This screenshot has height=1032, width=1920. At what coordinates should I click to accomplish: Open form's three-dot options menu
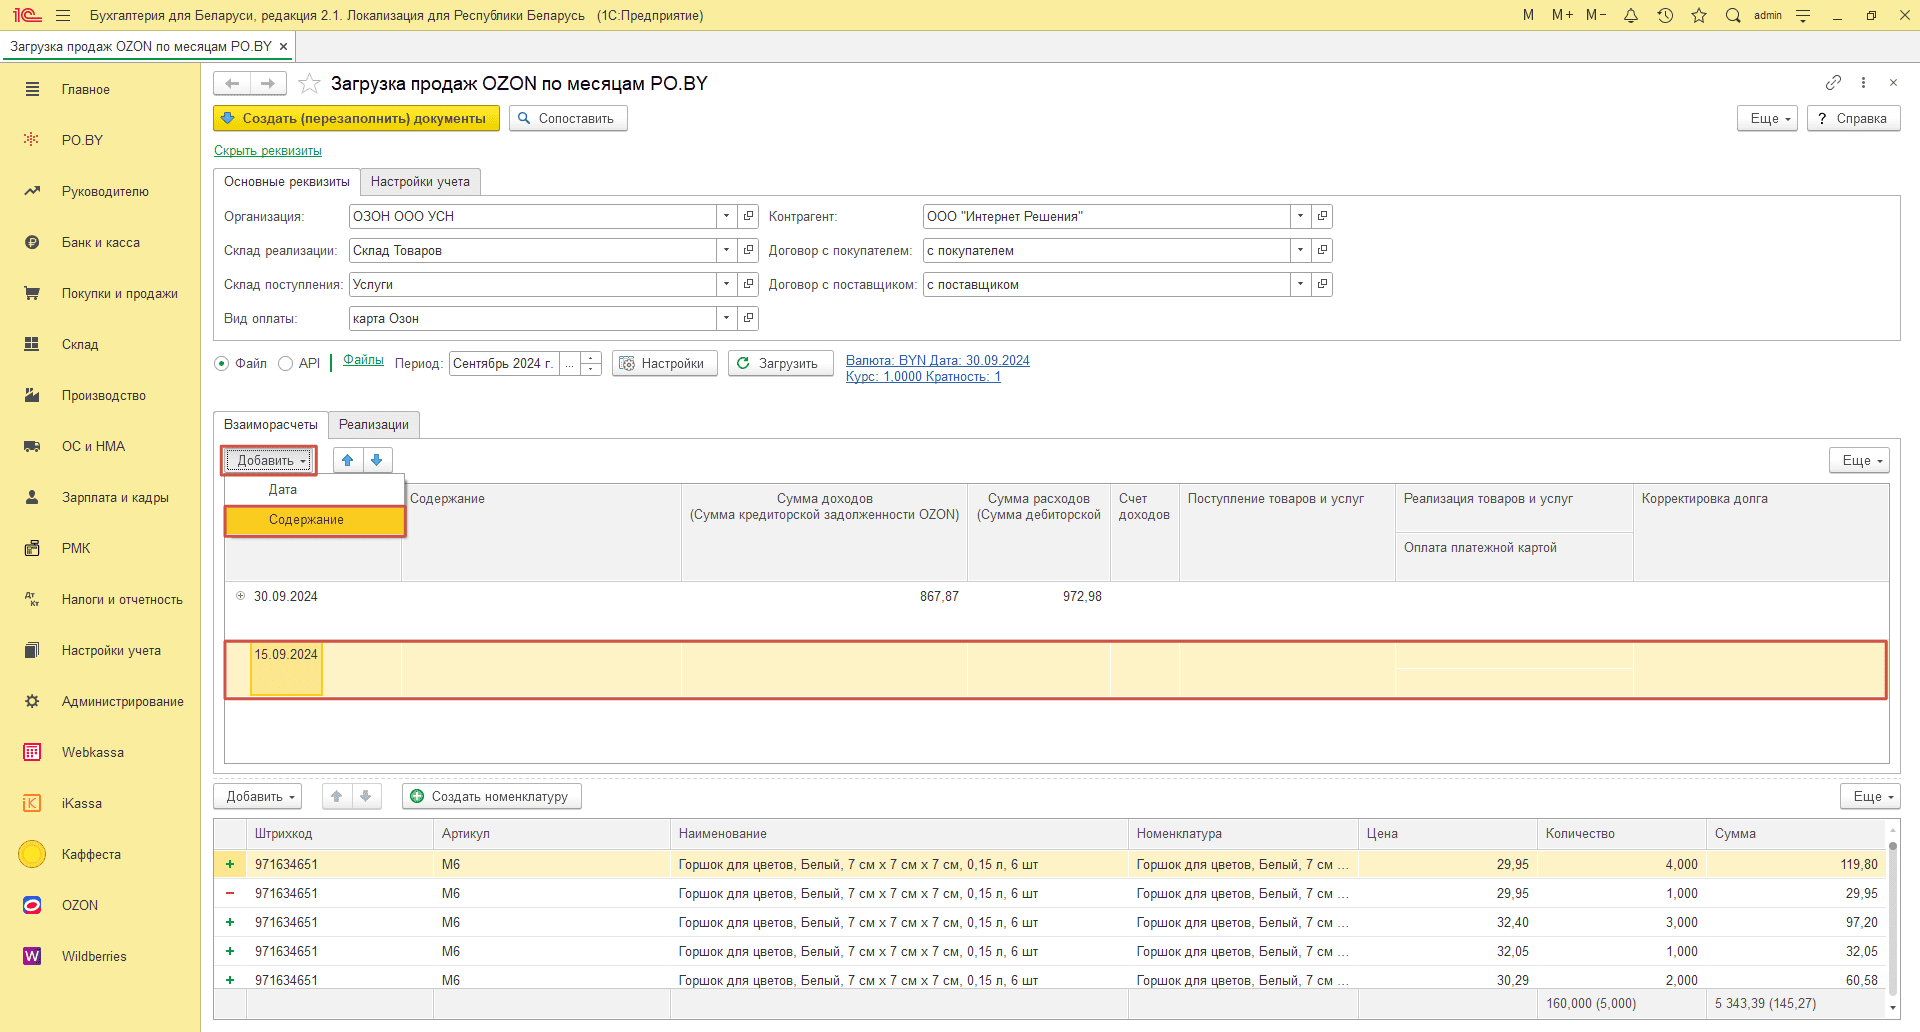[x=1863, y=82]
